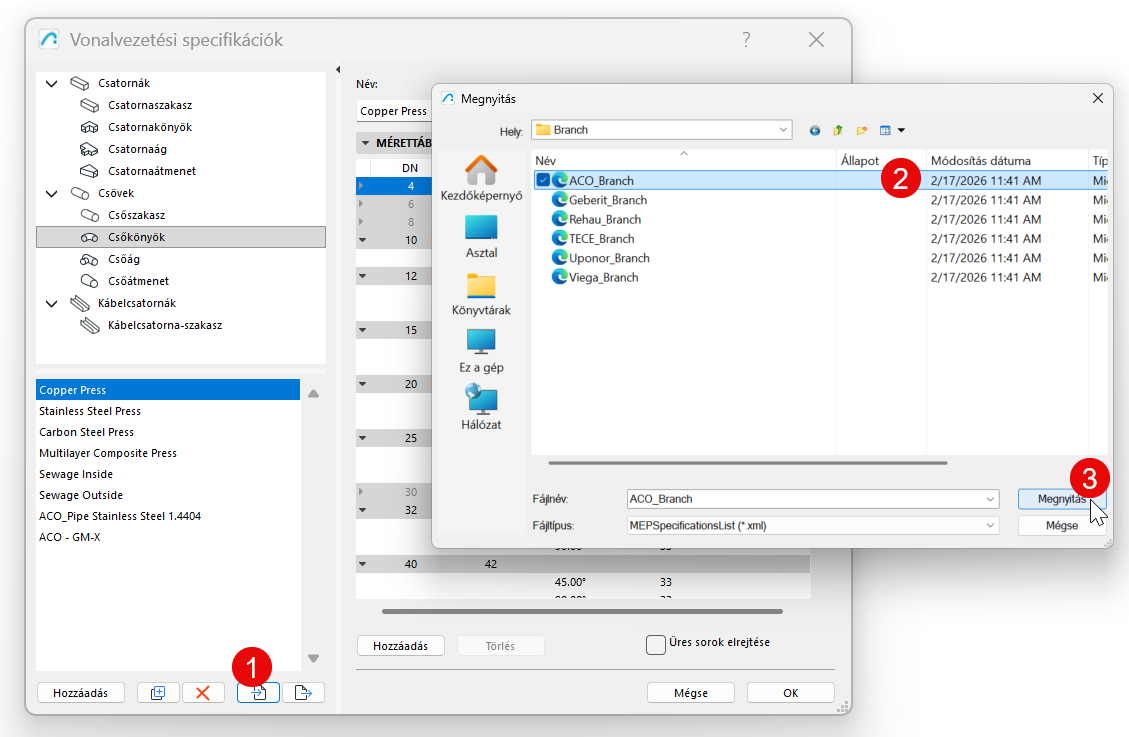Select Csőszakasz tree item
Viewport: 1129px width, 737px height.
(137, 214)
